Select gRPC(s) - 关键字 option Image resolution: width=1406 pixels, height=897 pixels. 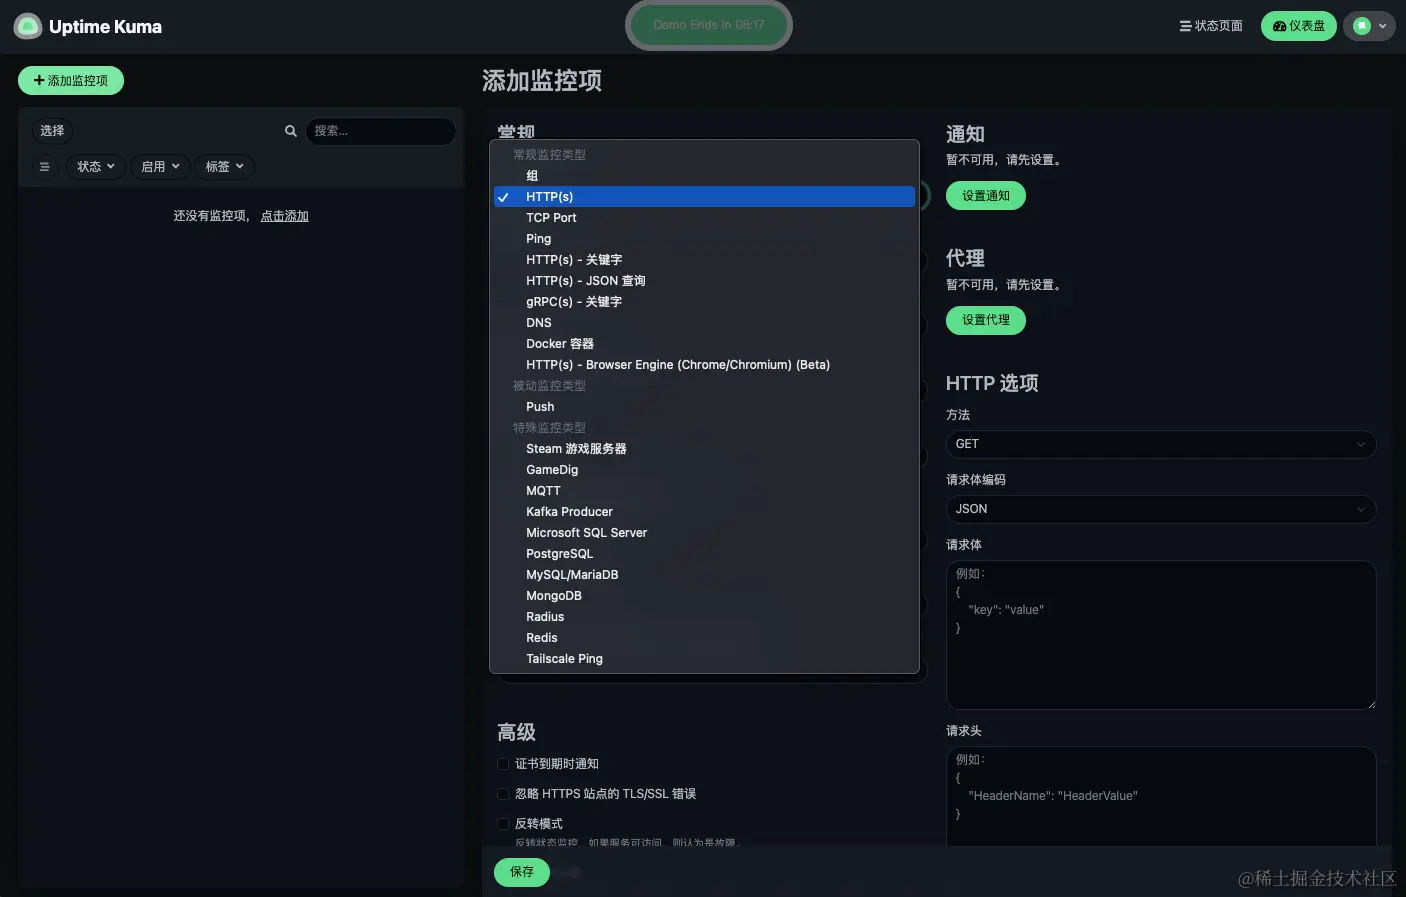pos(704,302)
